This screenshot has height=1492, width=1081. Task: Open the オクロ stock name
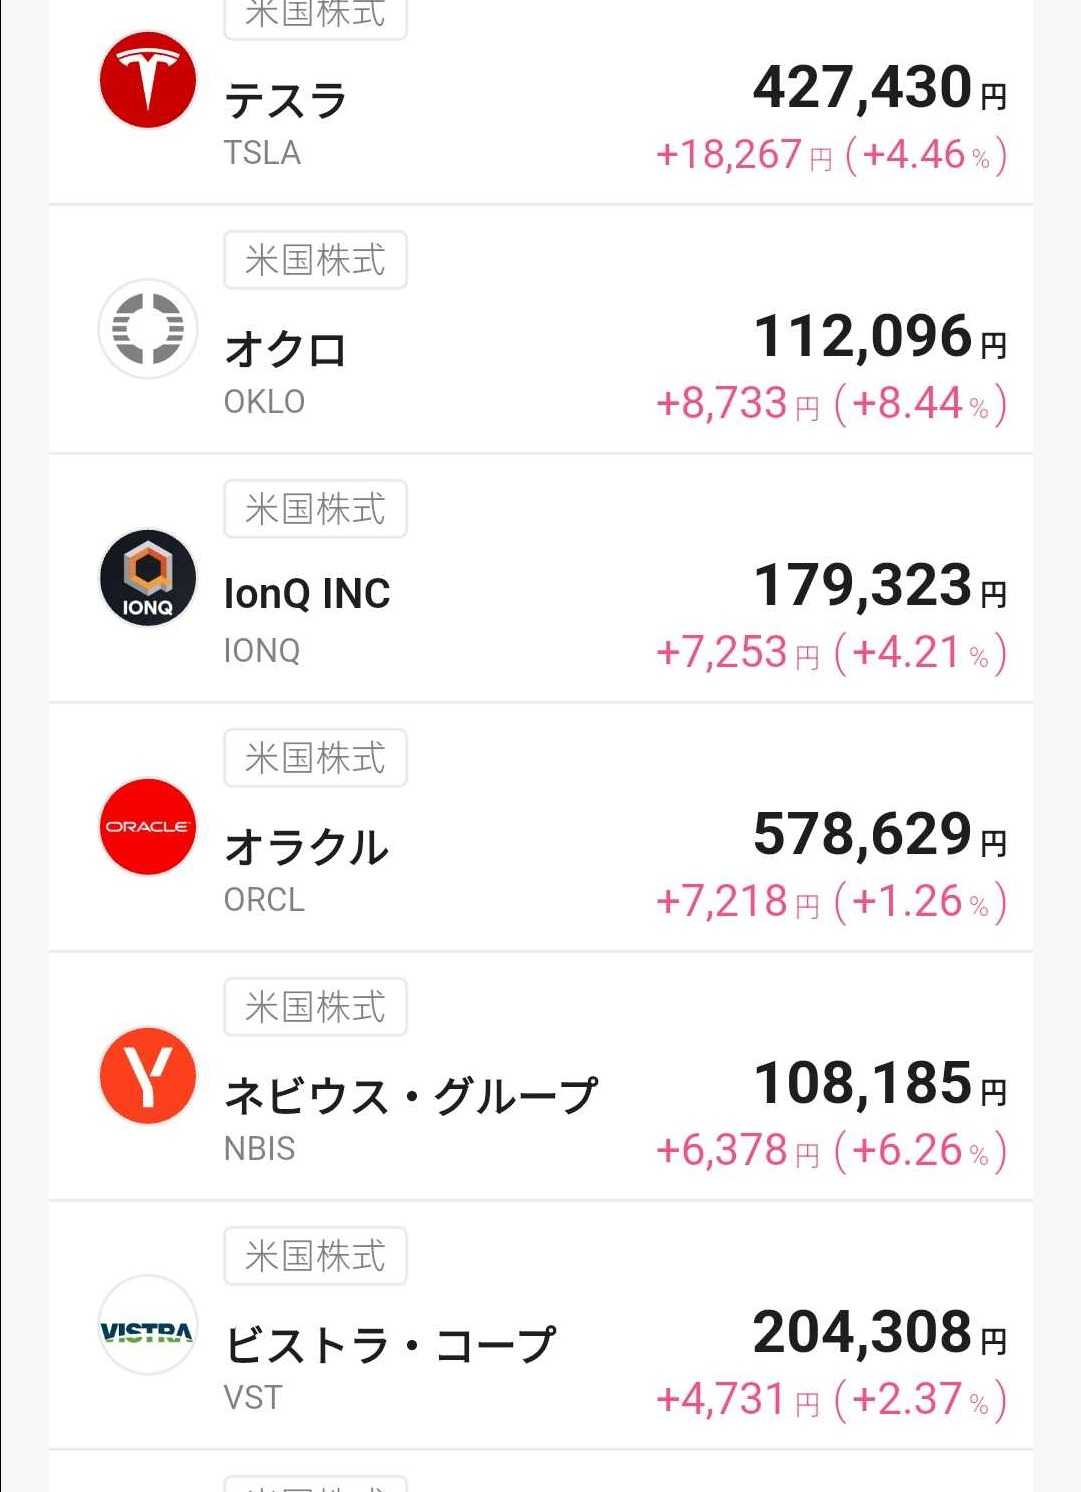(285, 350)
